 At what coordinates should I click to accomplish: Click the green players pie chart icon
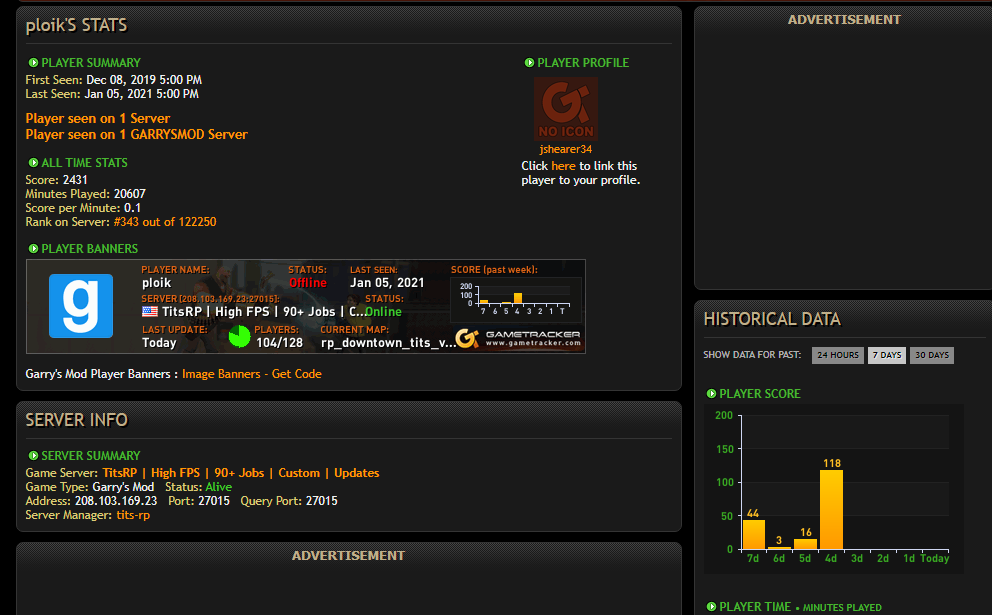click(239, 337)
